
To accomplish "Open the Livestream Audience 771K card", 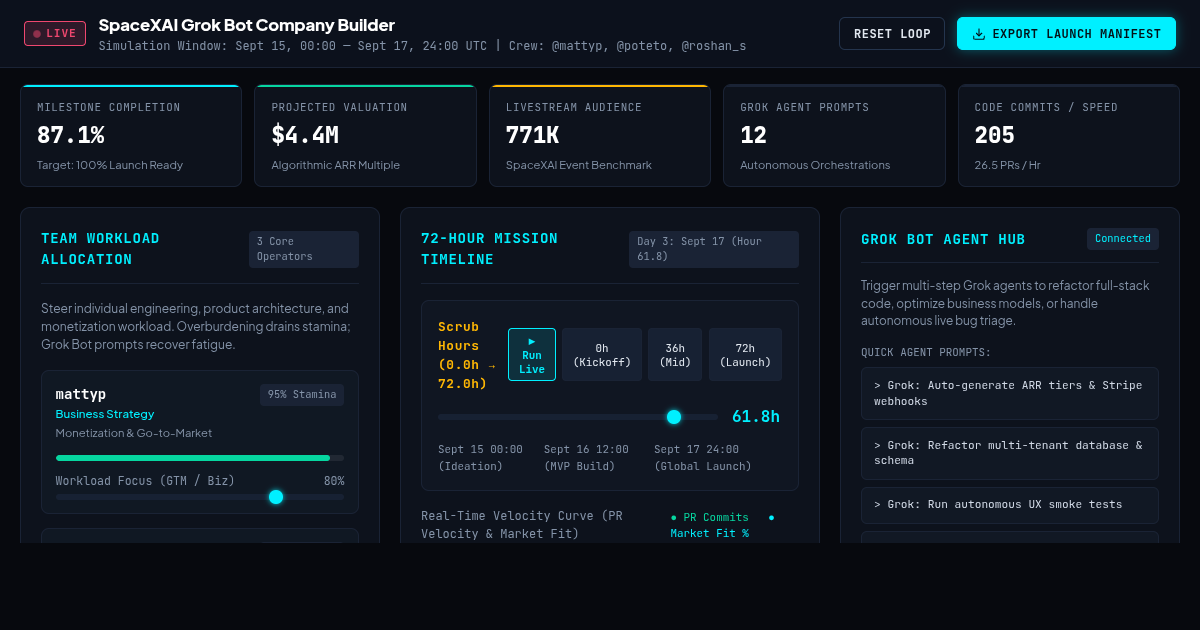I will pyautogui.click(x=600, y=136).
